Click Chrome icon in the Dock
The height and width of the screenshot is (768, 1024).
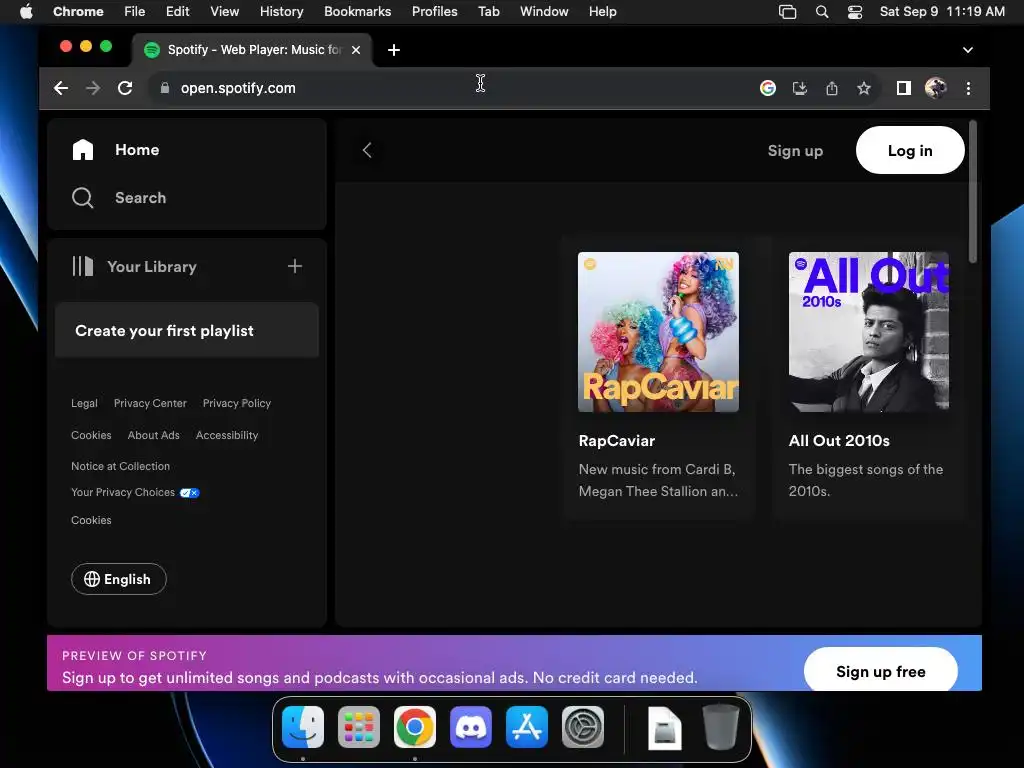click(x=415, y=727)
